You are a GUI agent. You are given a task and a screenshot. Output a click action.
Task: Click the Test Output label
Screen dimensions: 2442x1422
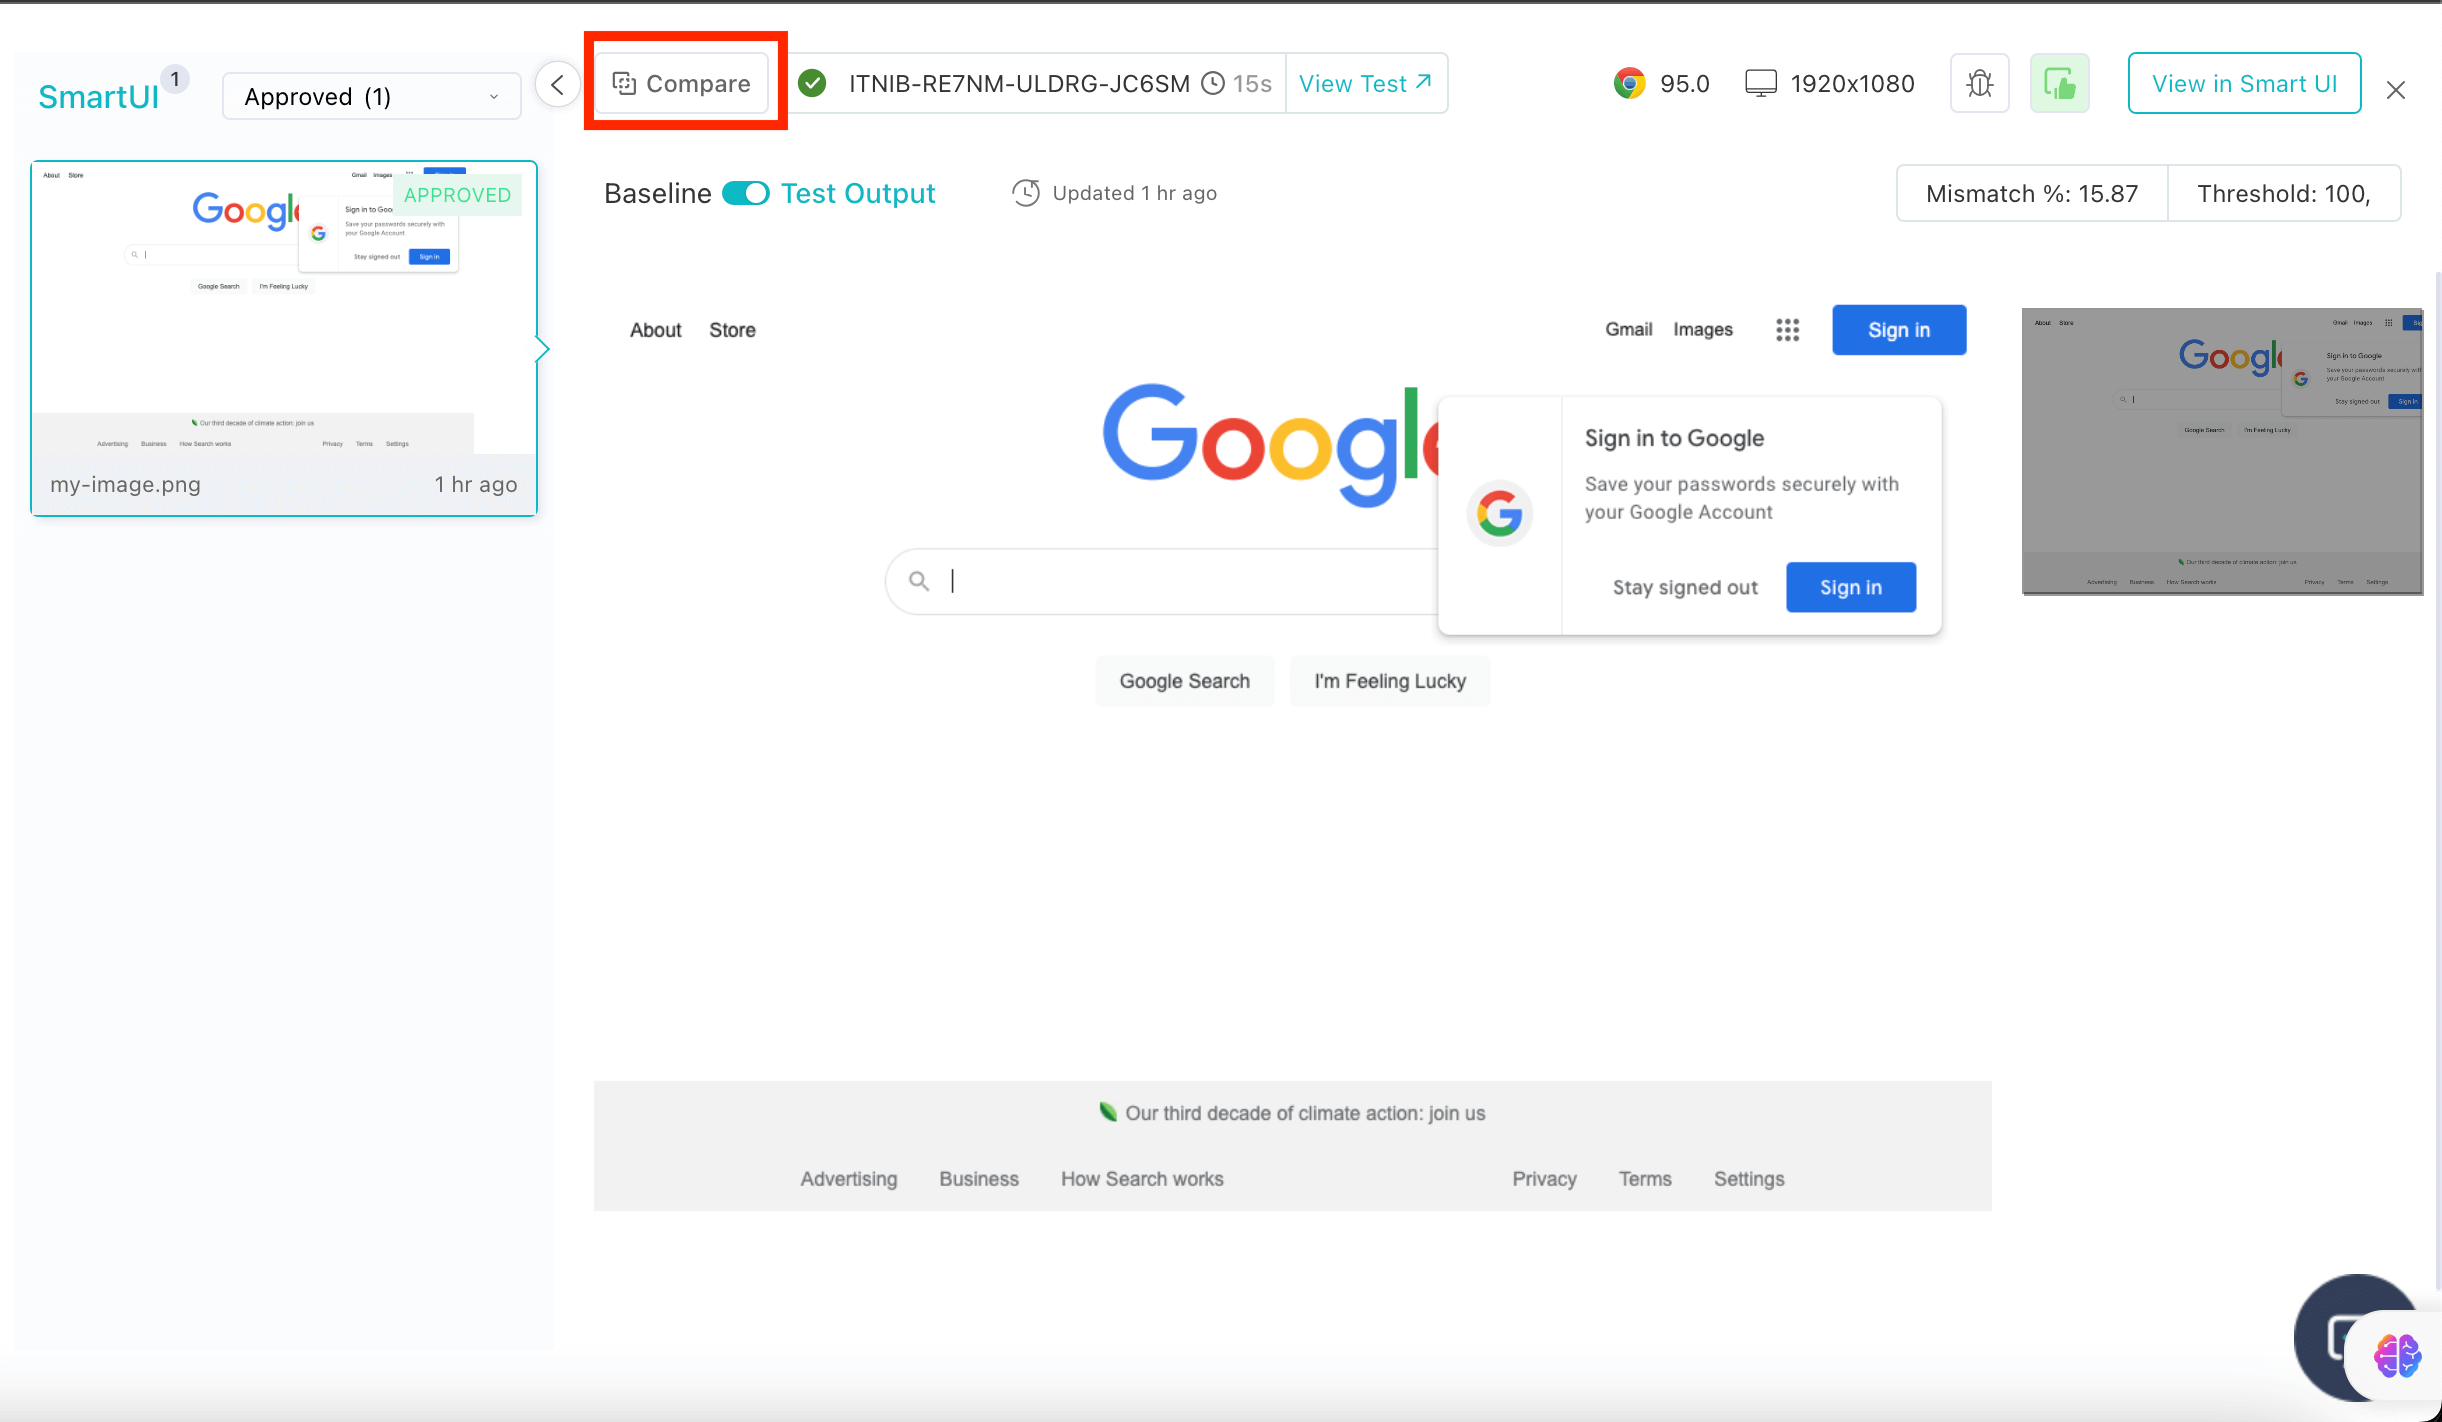coord(858,194)
